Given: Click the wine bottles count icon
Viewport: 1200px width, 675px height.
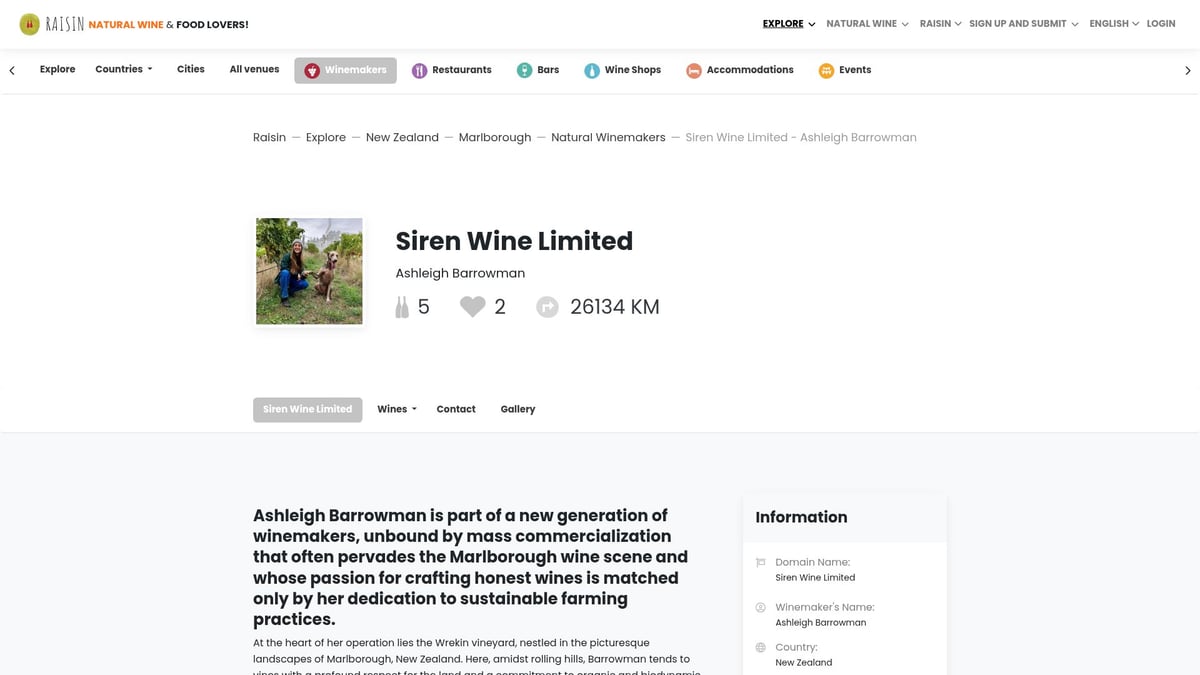Looking at the screenshot, I should tap(401, 306).
